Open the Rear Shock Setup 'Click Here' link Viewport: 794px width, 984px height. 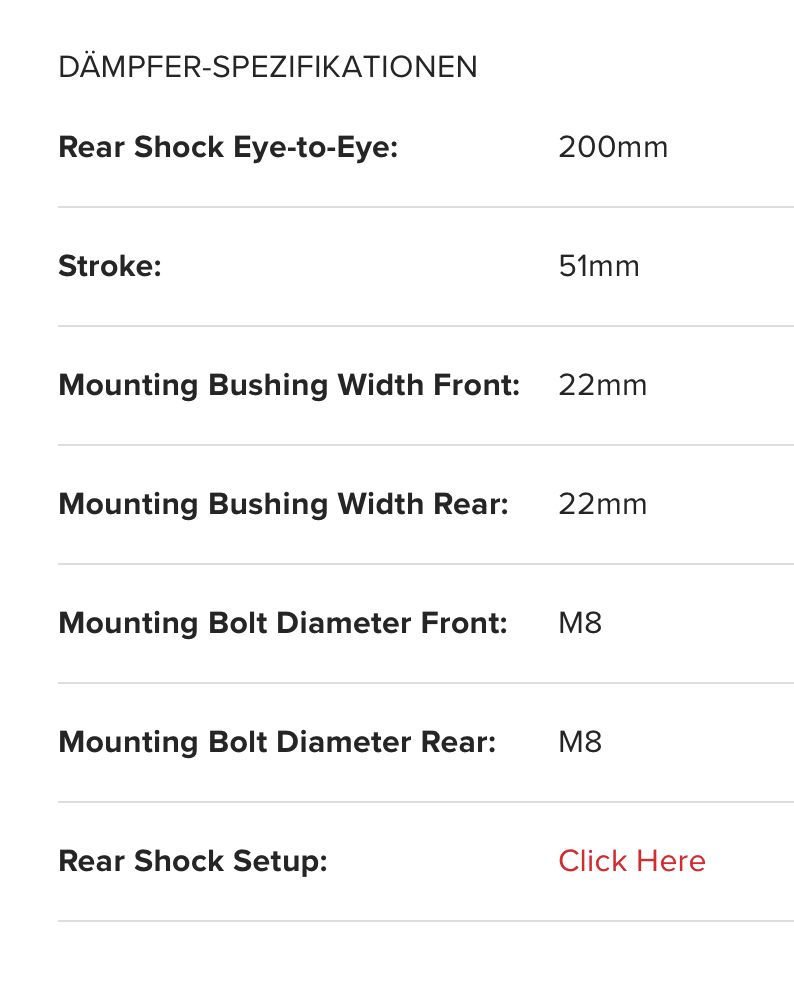coord(631,861)
